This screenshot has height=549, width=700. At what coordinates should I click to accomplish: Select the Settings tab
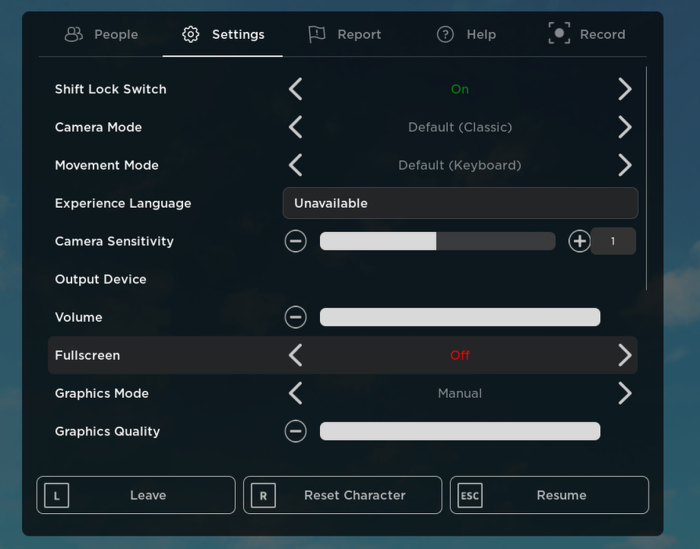[x=223, y=34]
